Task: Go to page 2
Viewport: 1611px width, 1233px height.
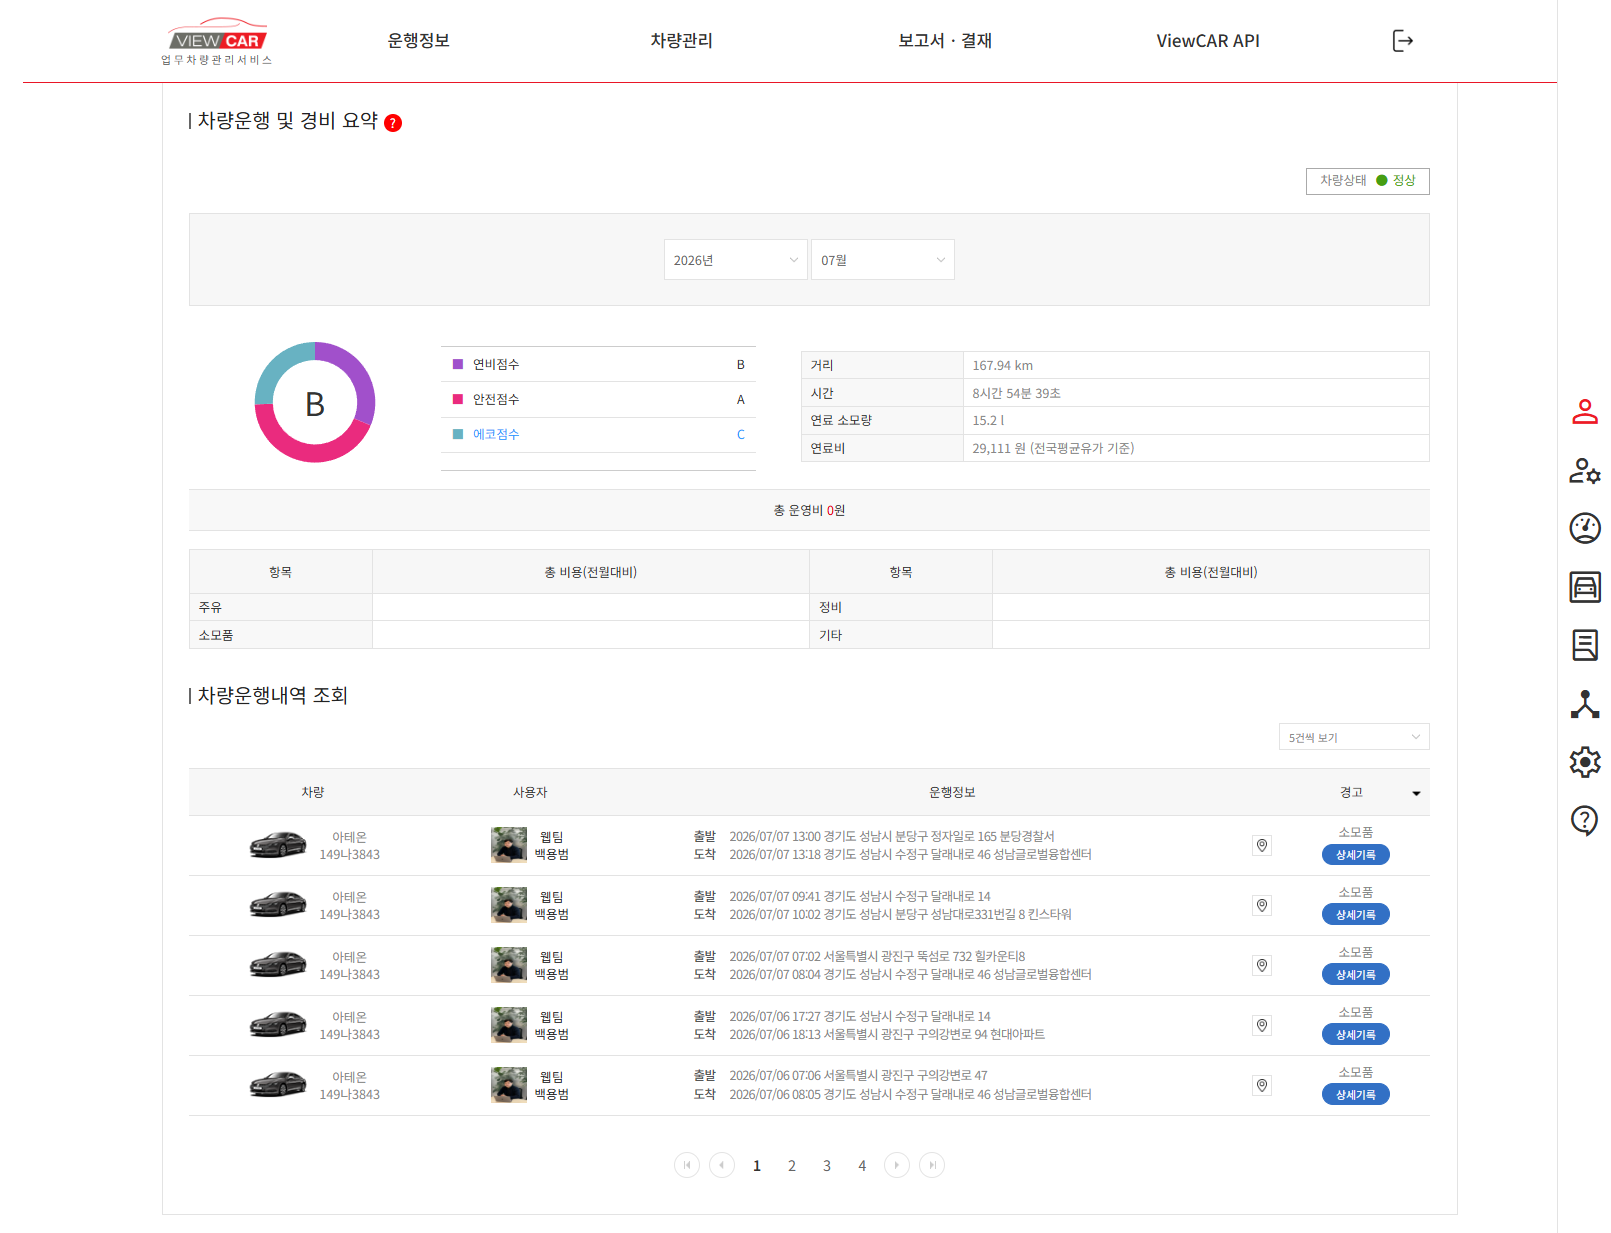Action: coord(792,1166)
